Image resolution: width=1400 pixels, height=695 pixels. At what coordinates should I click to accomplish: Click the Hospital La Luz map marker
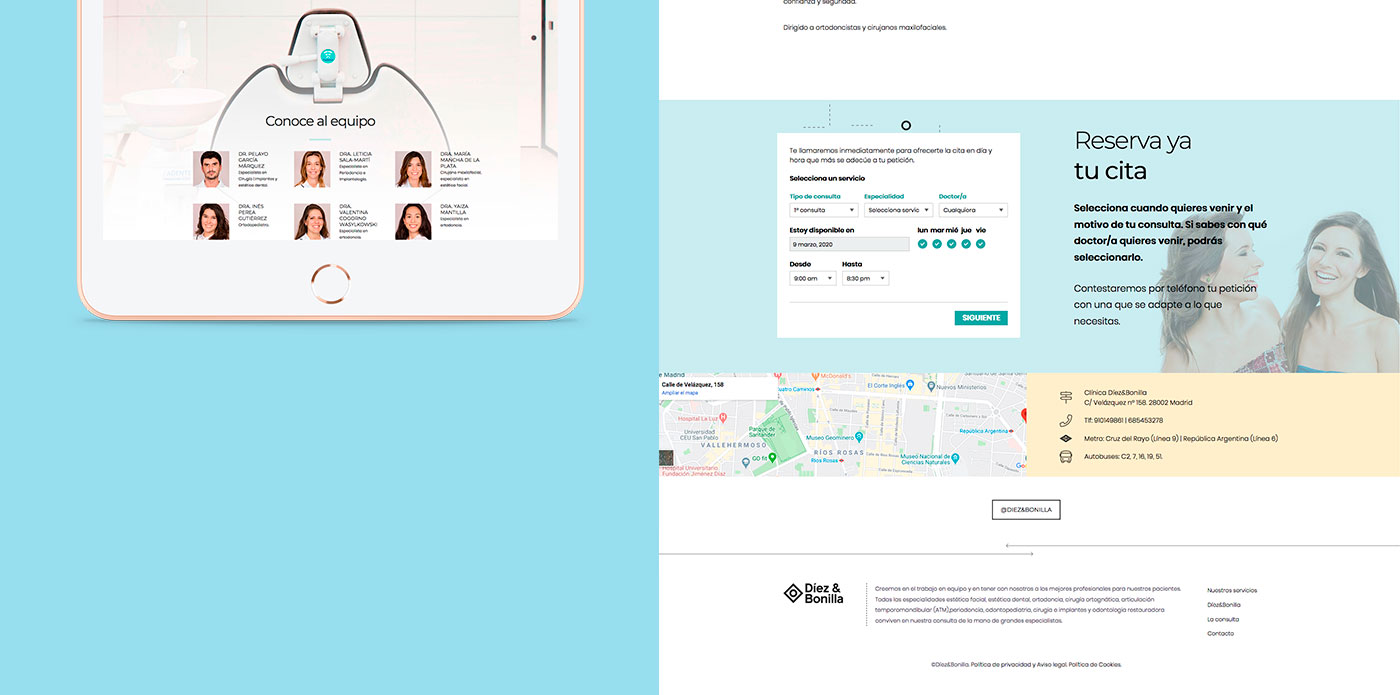[x=721, y=419]
